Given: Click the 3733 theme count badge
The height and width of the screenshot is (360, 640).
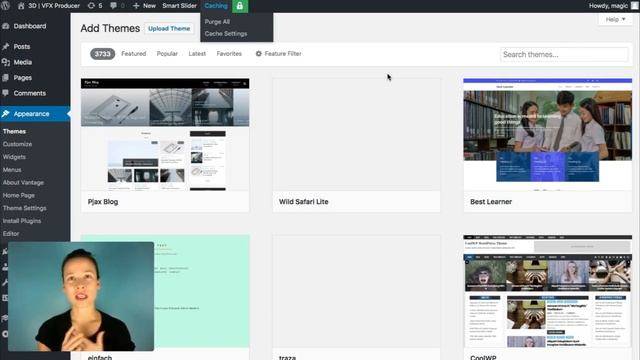Looking at the screenshot, I should tap(102, 54).
